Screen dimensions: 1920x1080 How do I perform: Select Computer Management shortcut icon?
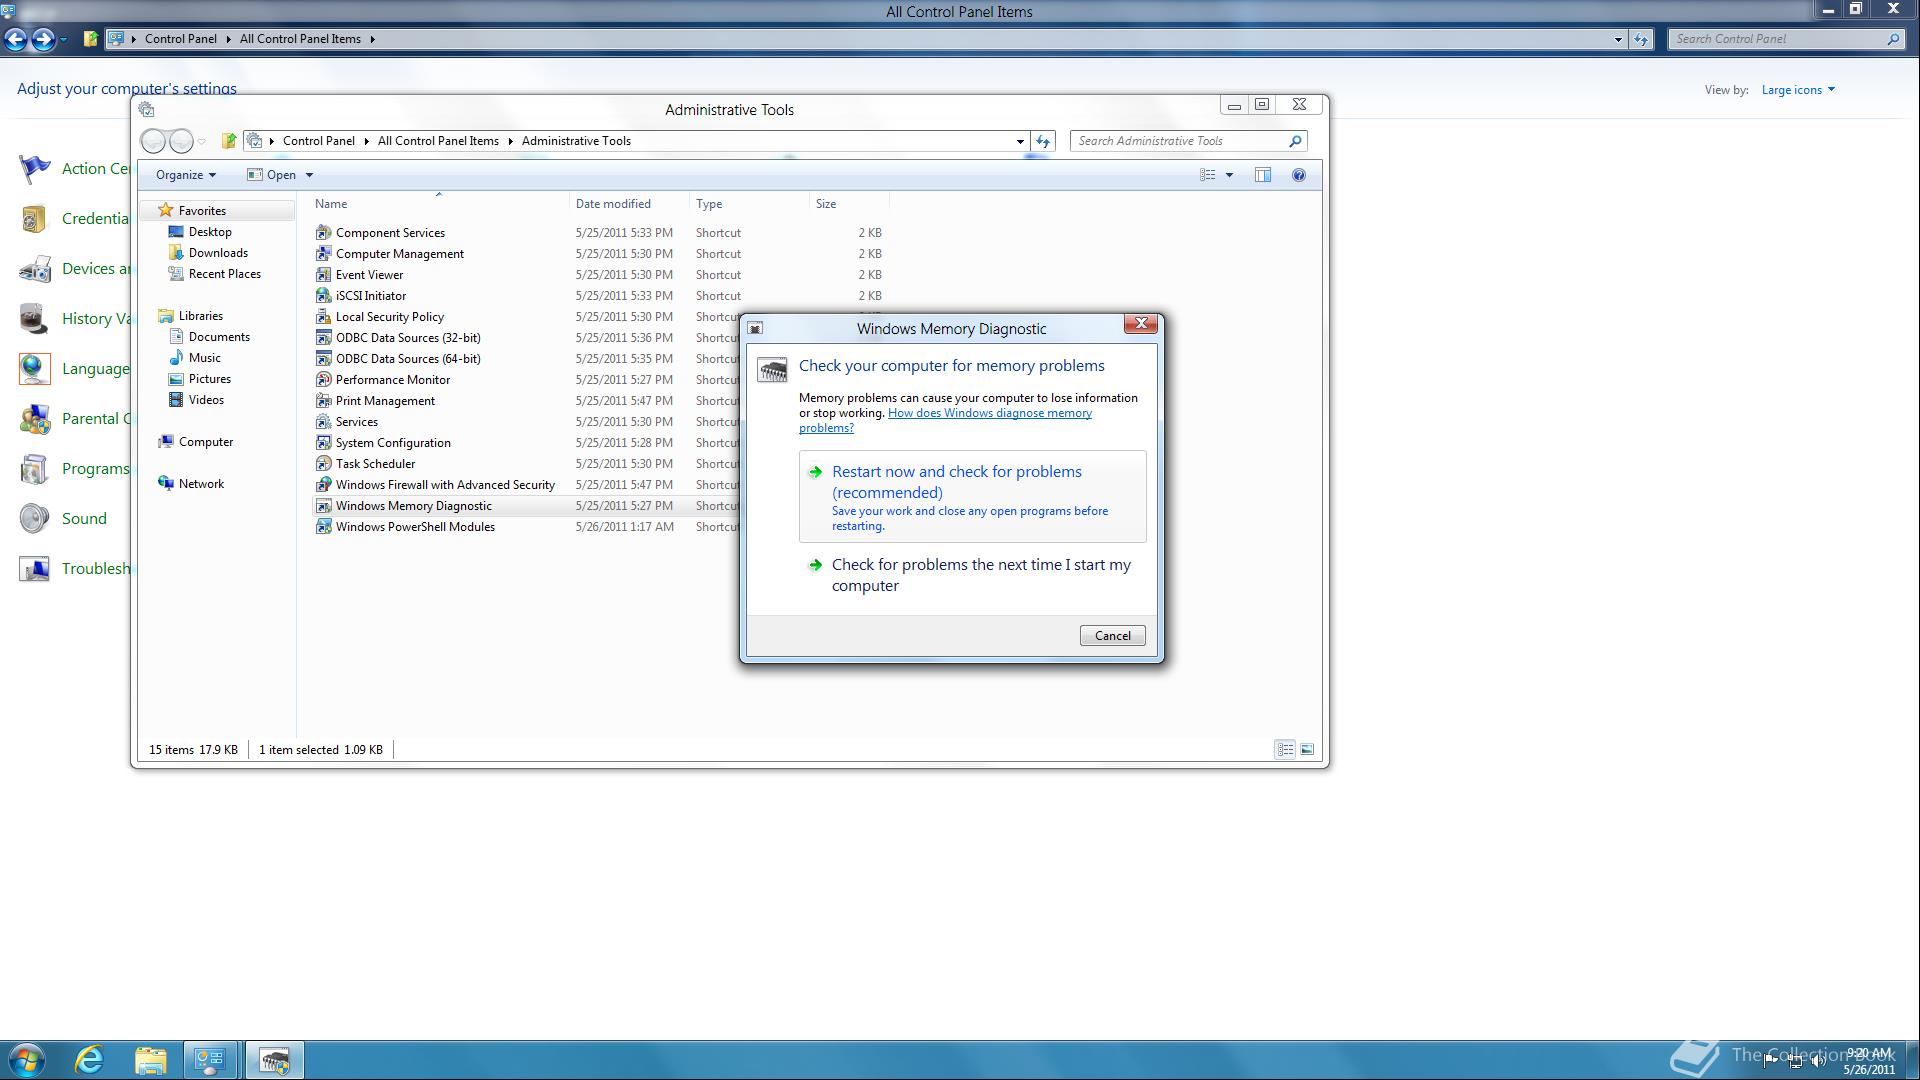tap(323, 253)
